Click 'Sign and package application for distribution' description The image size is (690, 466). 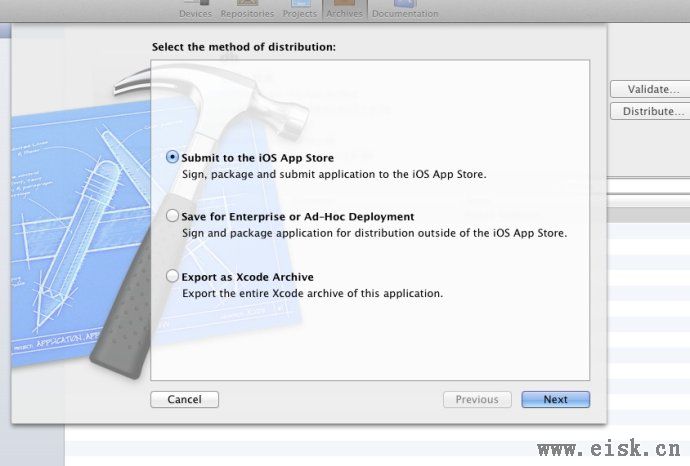[x=374, y=233]
